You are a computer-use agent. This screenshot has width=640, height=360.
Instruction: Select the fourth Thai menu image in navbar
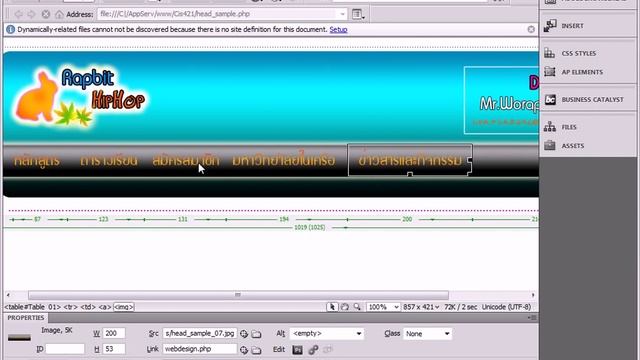[x=284, y=160]
